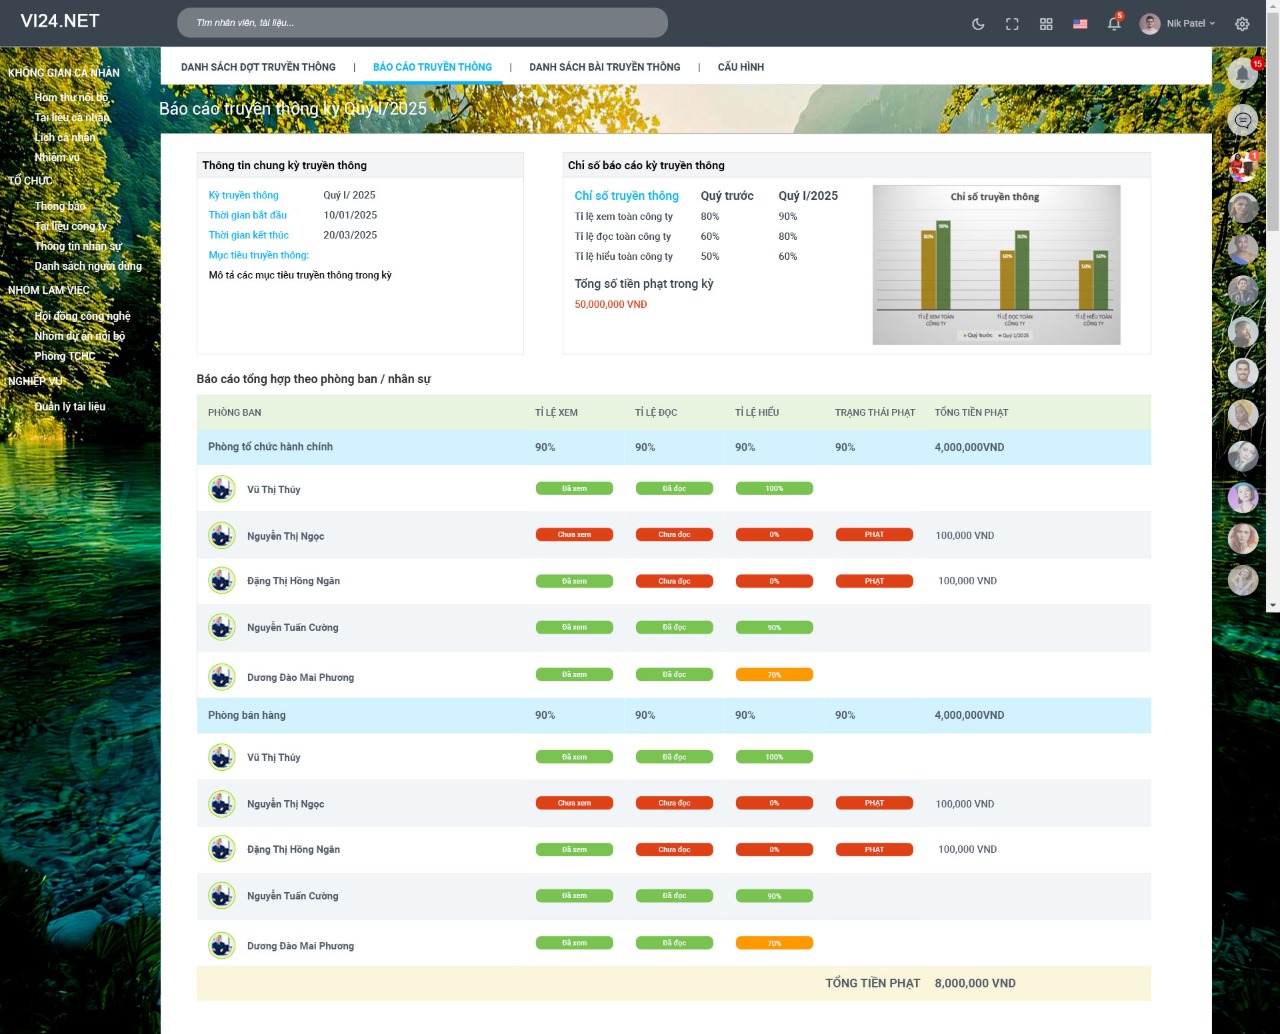Open Phòng TCHC workgroup link

pyautogui.click(x=65, y=357)
